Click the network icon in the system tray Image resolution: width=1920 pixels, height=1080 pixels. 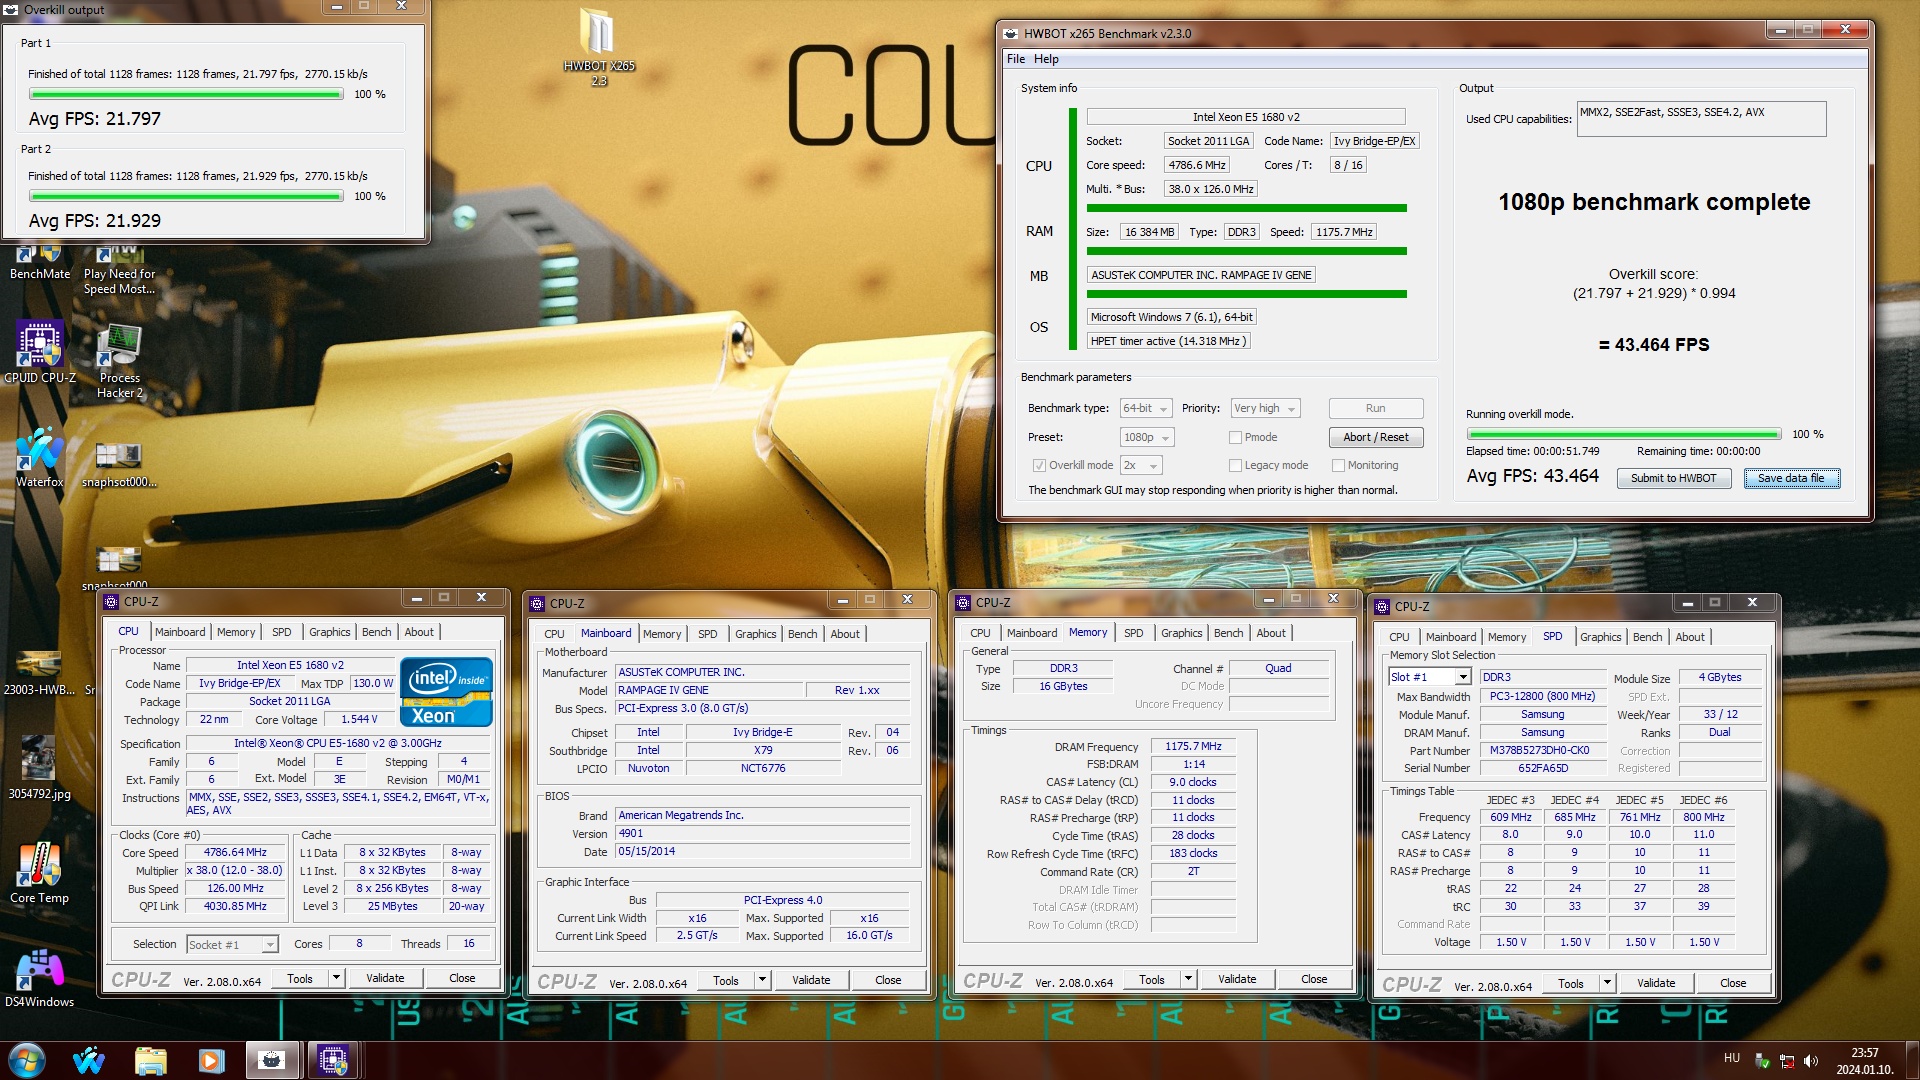pyautogui.click(x=1787, y=1061)
